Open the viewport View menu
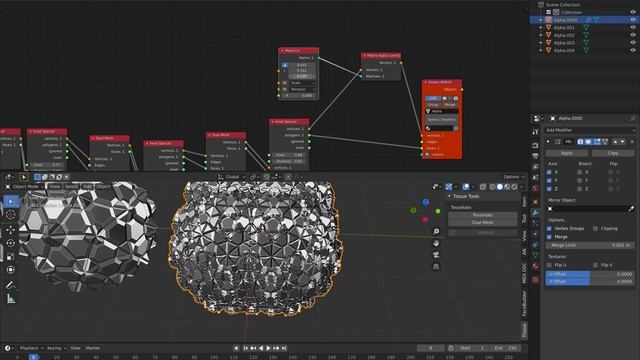 pos(54,187)
